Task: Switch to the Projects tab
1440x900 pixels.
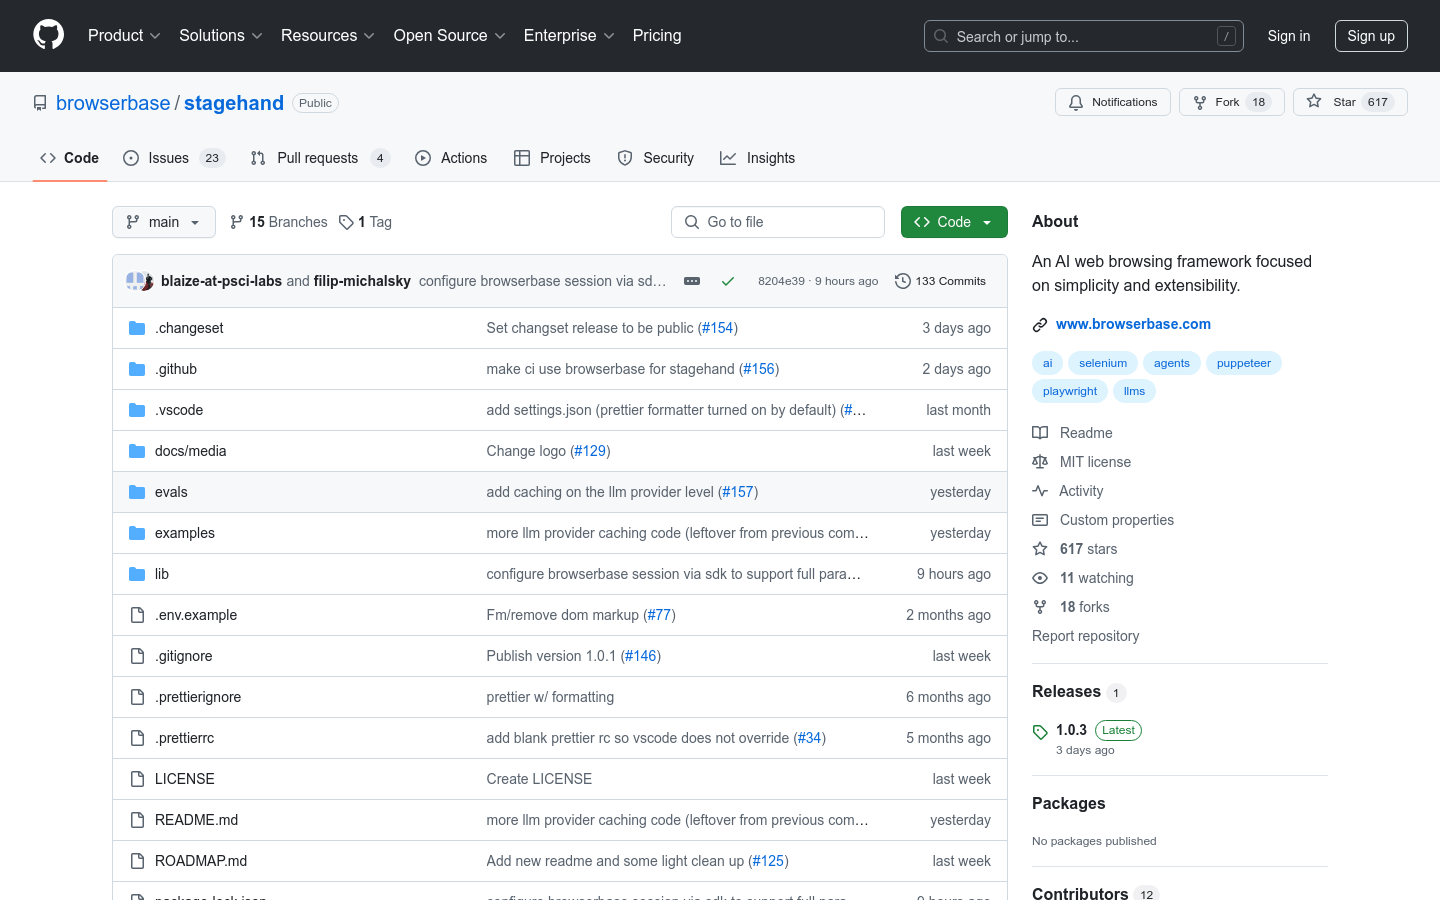Action: pyautogui.click(x=552, y=158)
